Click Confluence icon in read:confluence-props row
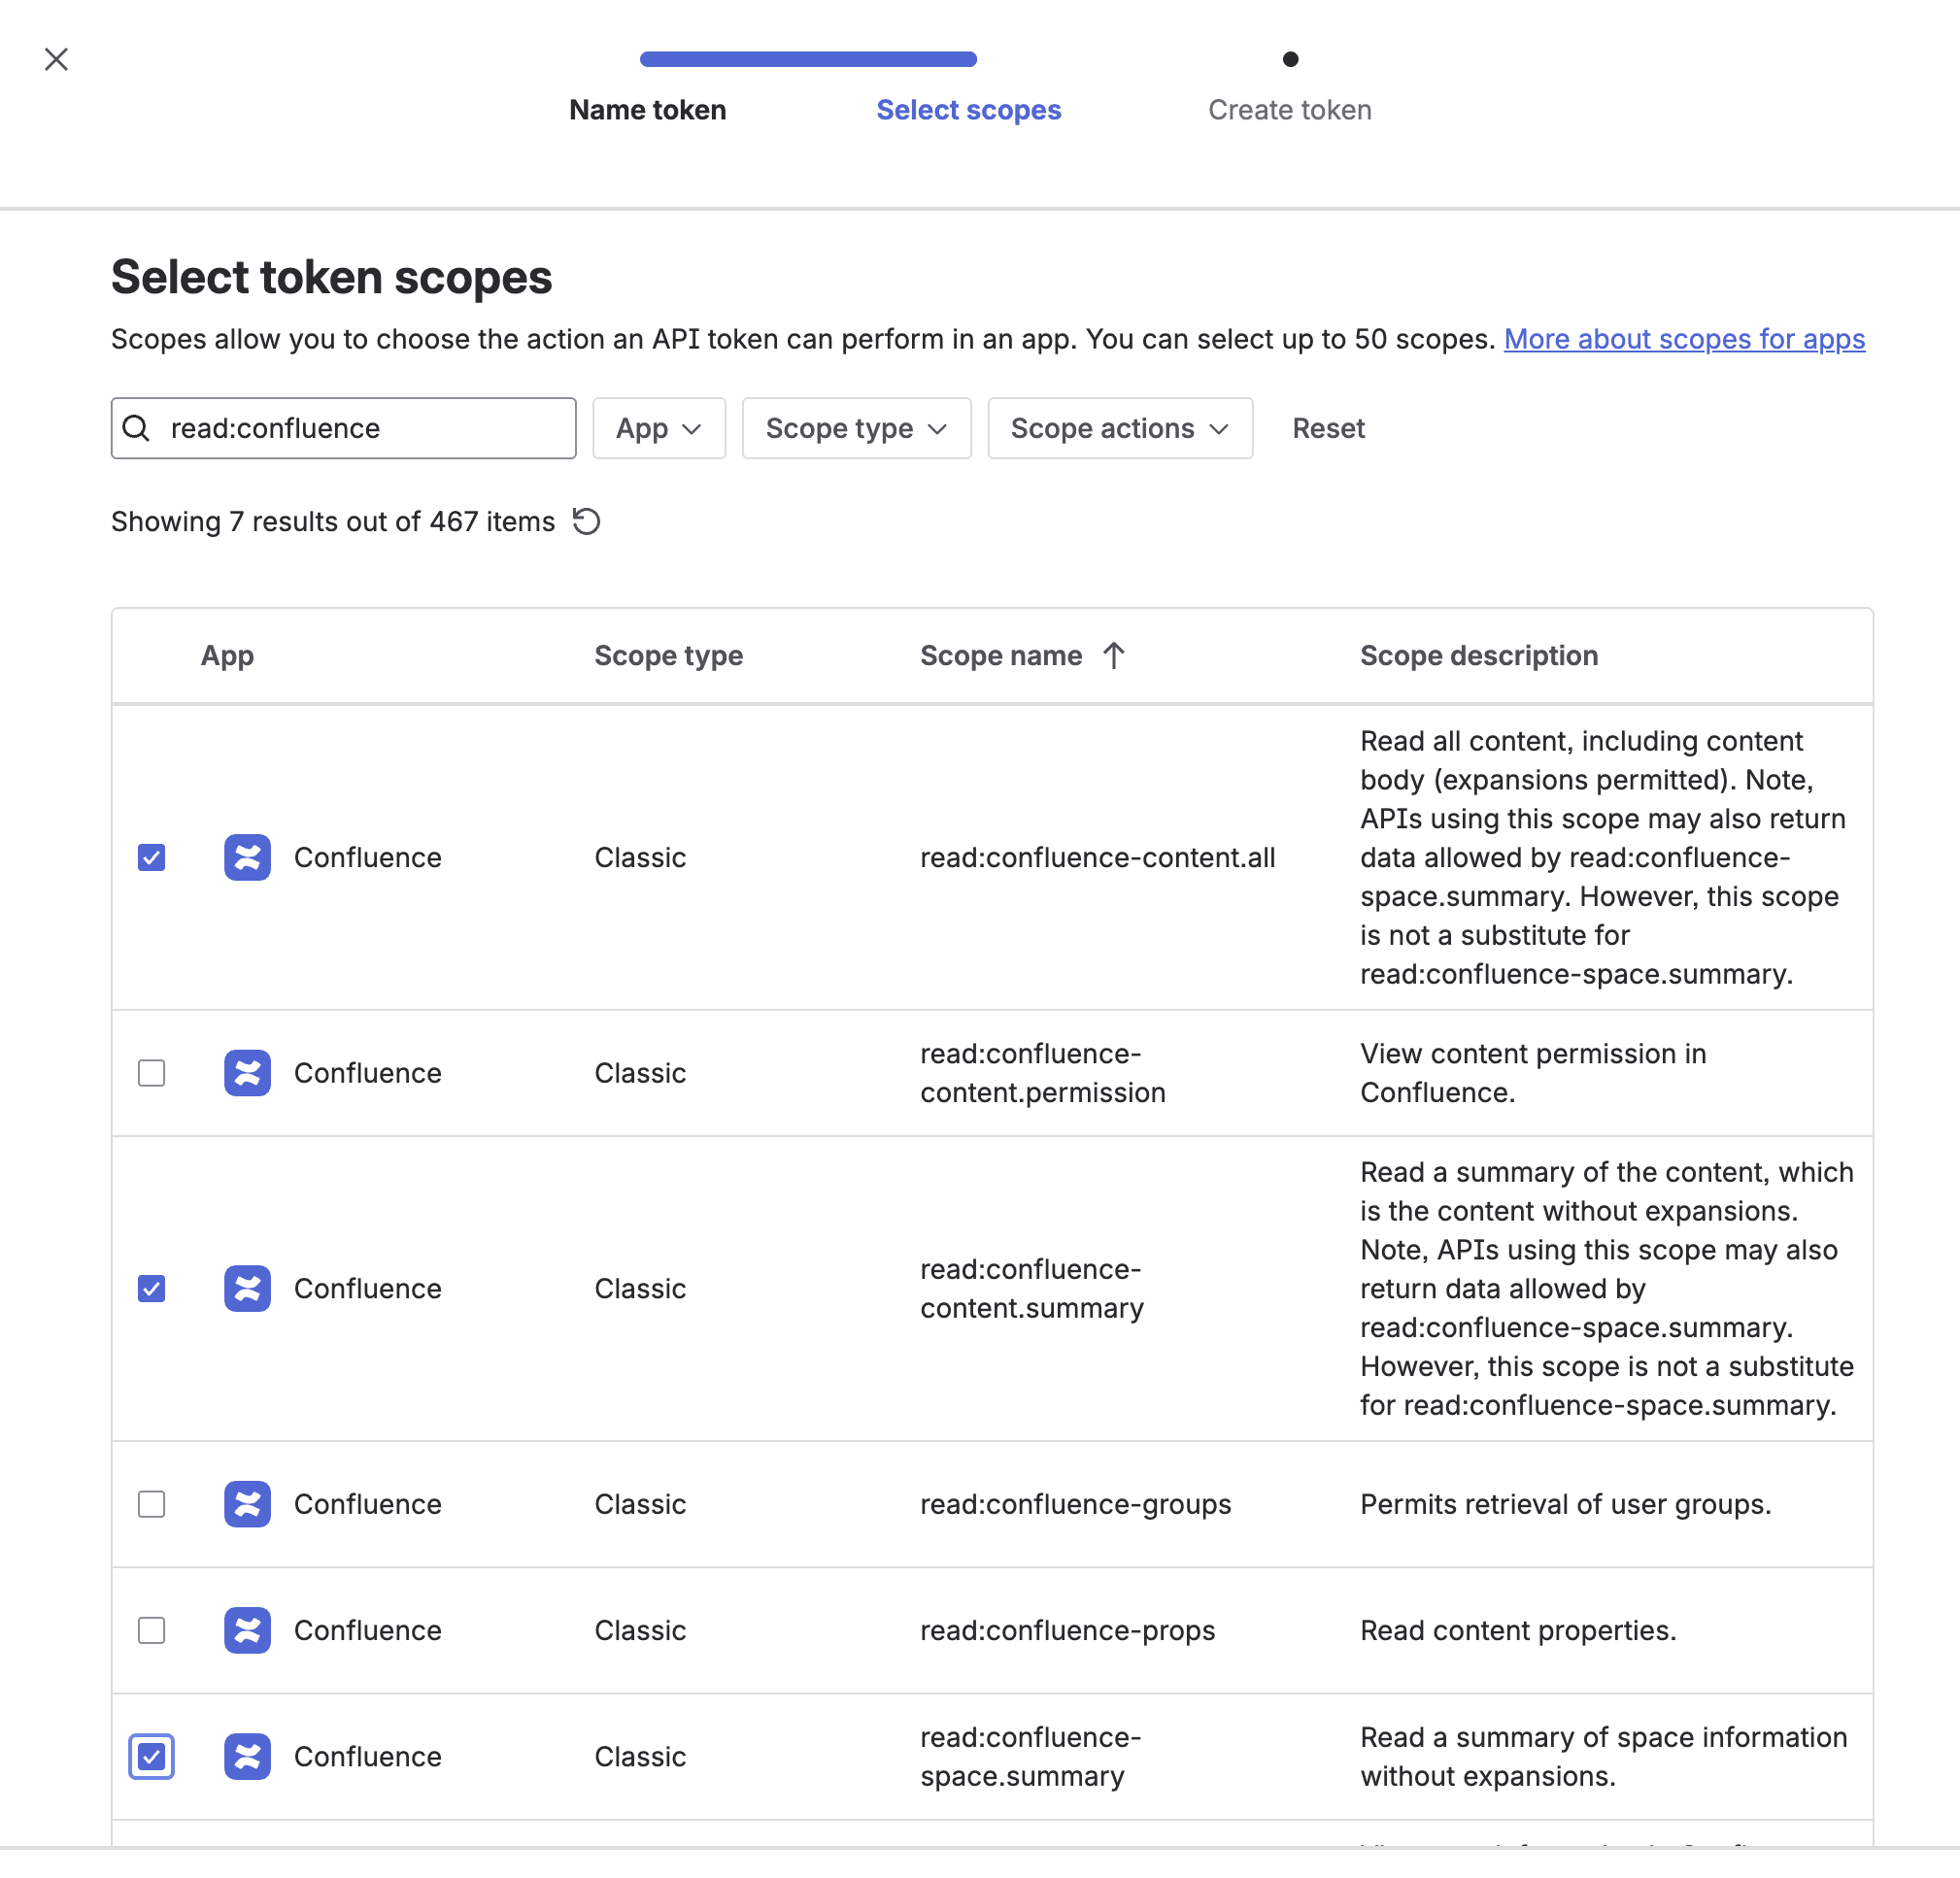The height and width of the screenshot is (1878, 1960). click(x=247, y=1629)
